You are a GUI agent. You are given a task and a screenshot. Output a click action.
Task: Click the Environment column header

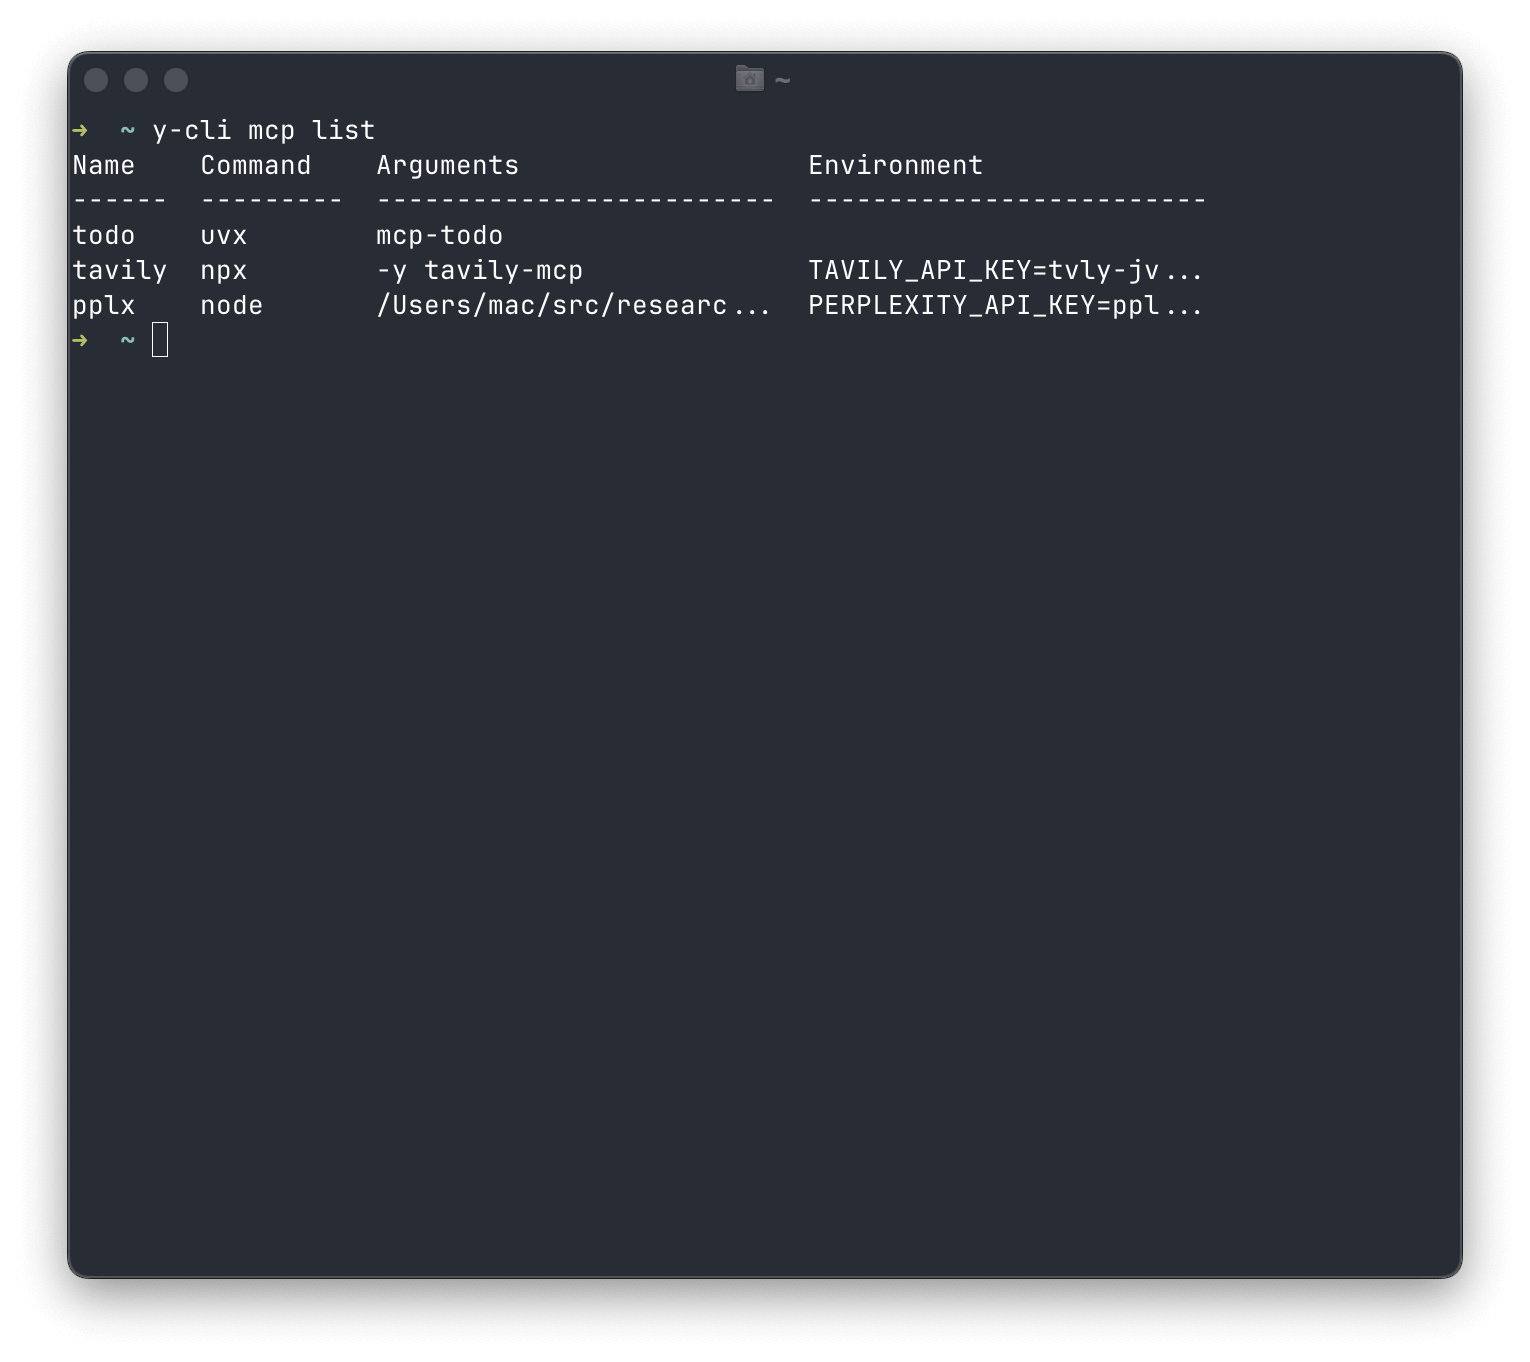point(895,165)
